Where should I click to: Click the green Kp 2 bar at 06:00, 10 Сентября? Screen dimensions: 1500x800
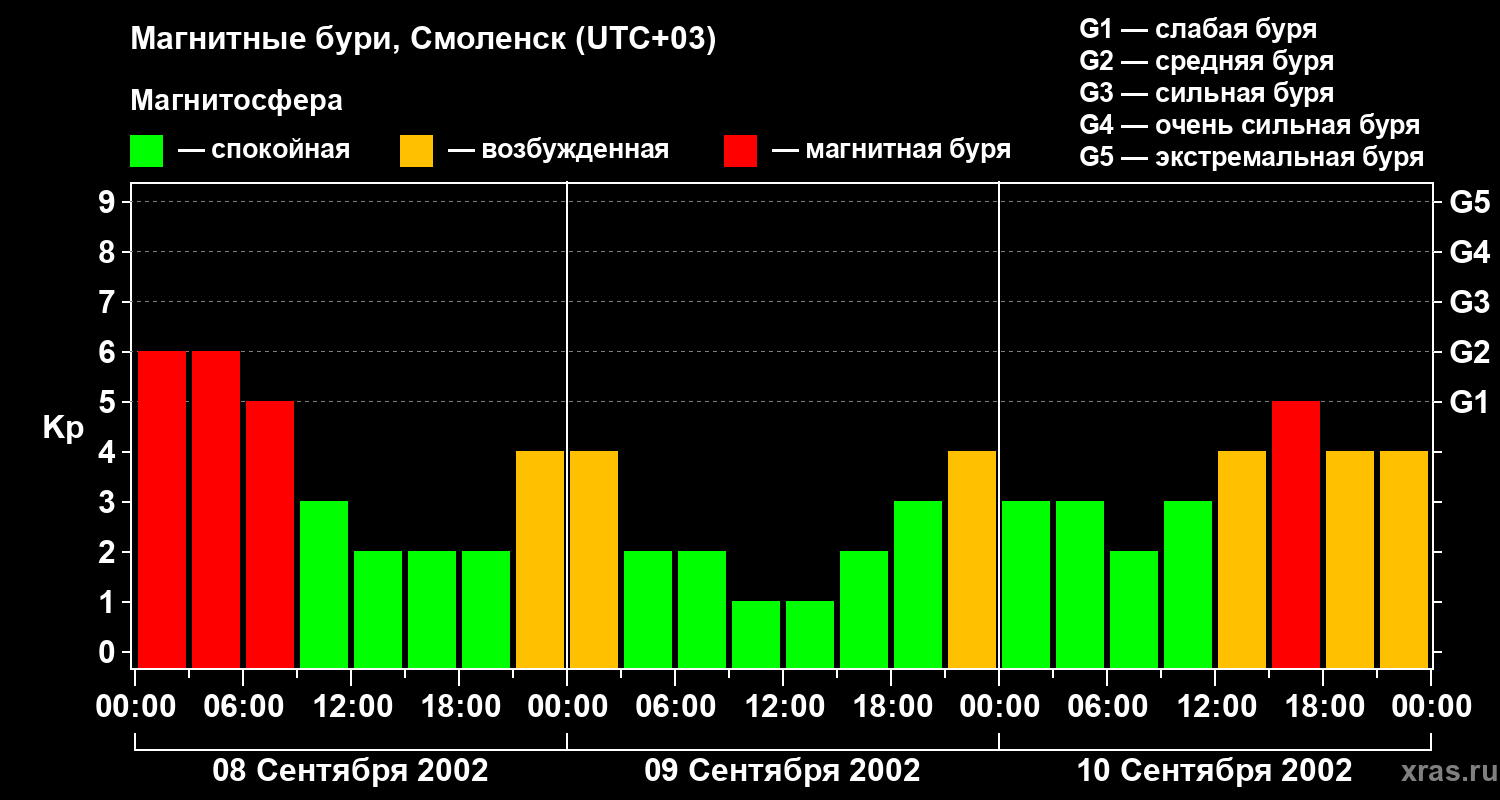(1134, 609)
